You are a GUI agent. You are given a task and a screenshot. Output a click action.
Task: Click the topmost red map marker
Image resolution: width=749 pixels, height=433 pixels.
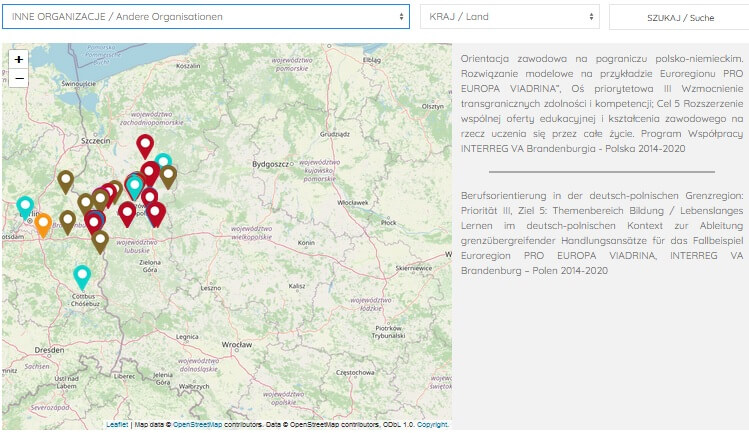pos(145,145)
